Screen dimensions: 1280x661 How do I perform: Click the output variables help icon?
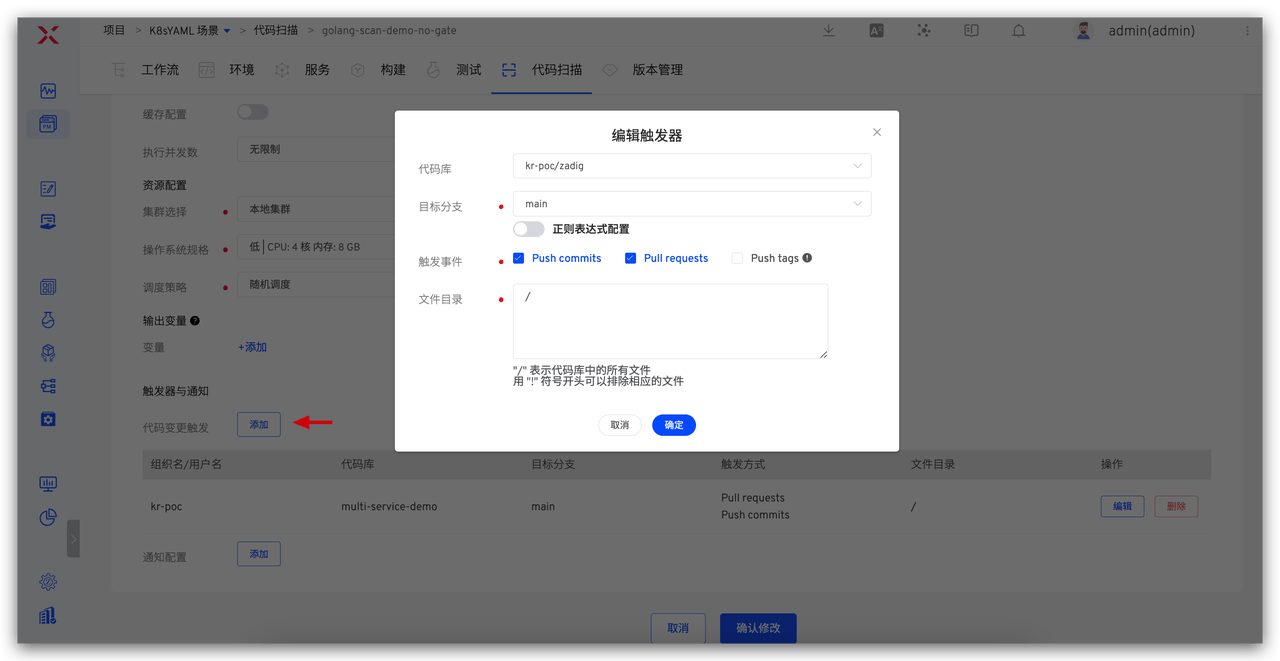(195, 321)
